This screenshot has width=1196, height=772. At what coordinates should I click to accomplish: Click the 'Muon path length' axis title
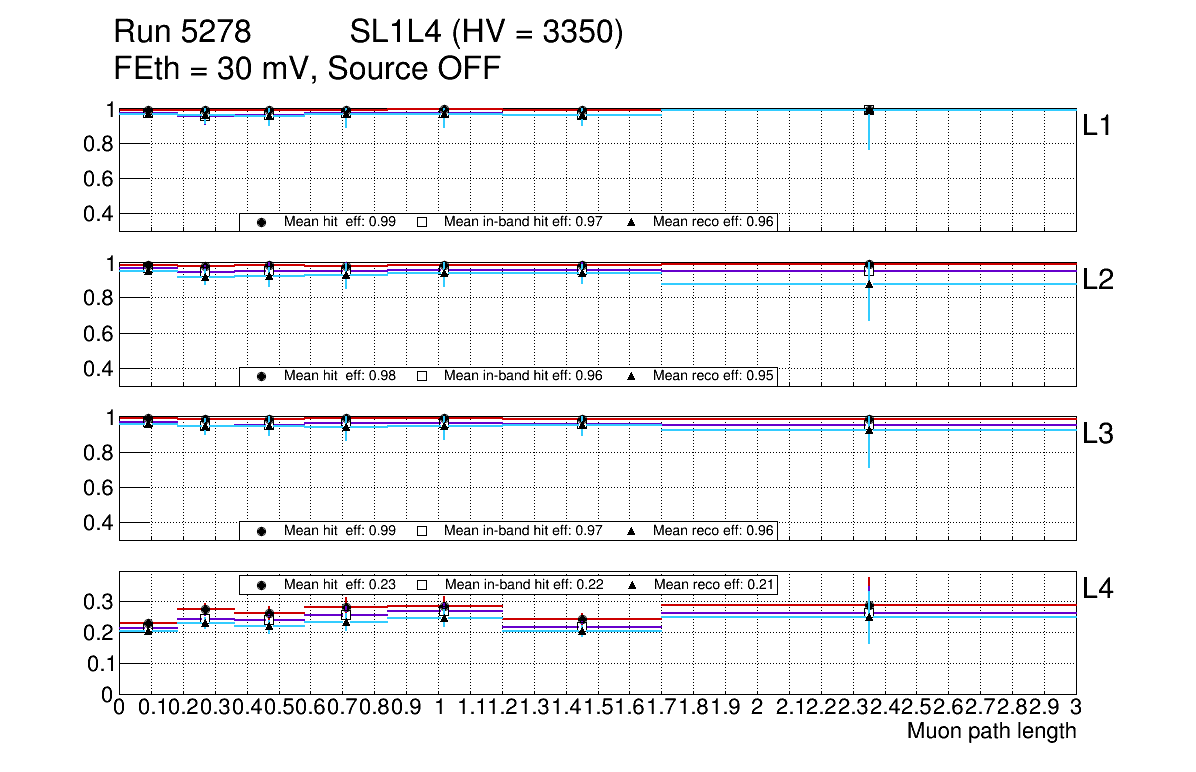[x=991, y=731]
